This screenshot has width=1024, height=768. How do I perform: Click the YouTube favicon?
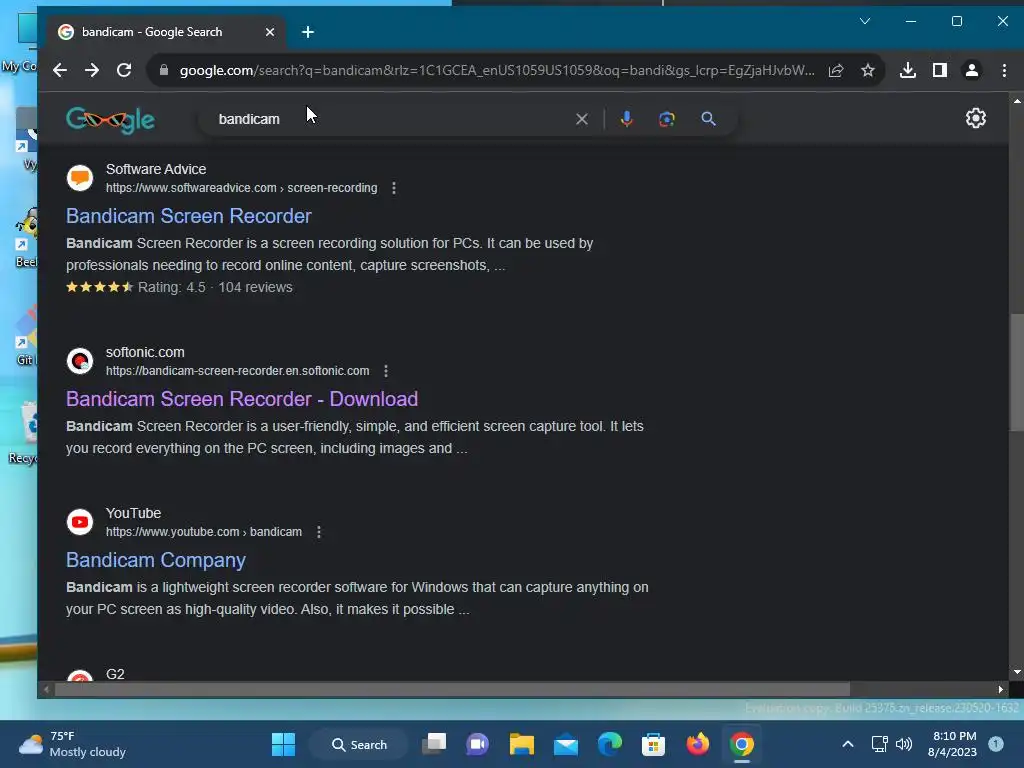coord(80,522)
